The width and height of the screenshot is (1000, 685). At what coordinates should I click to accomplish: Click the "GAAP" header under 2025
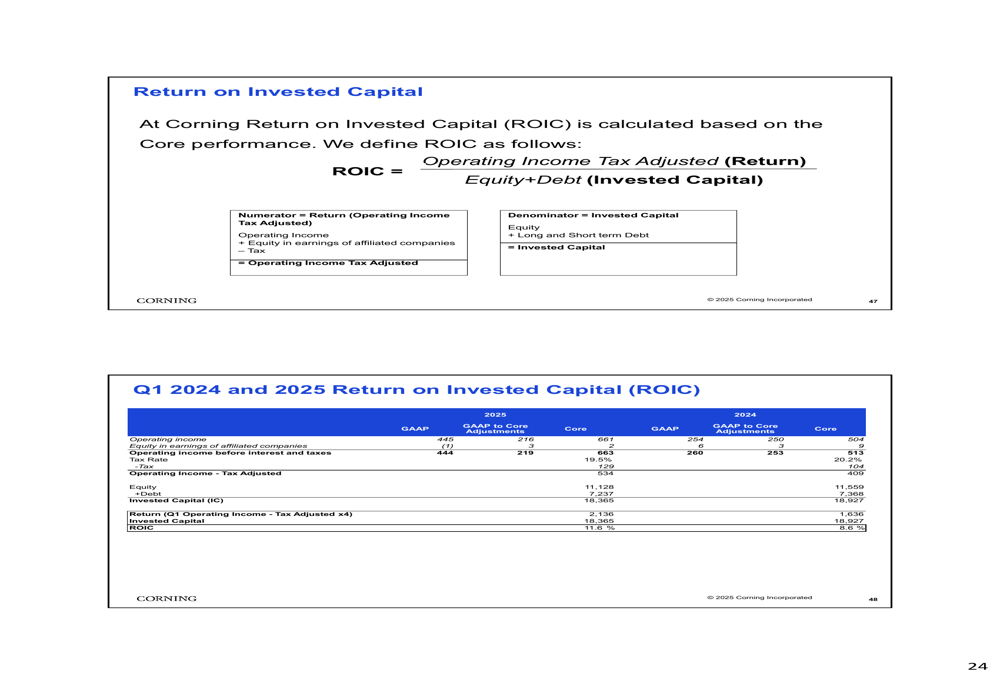click(415, 429)
